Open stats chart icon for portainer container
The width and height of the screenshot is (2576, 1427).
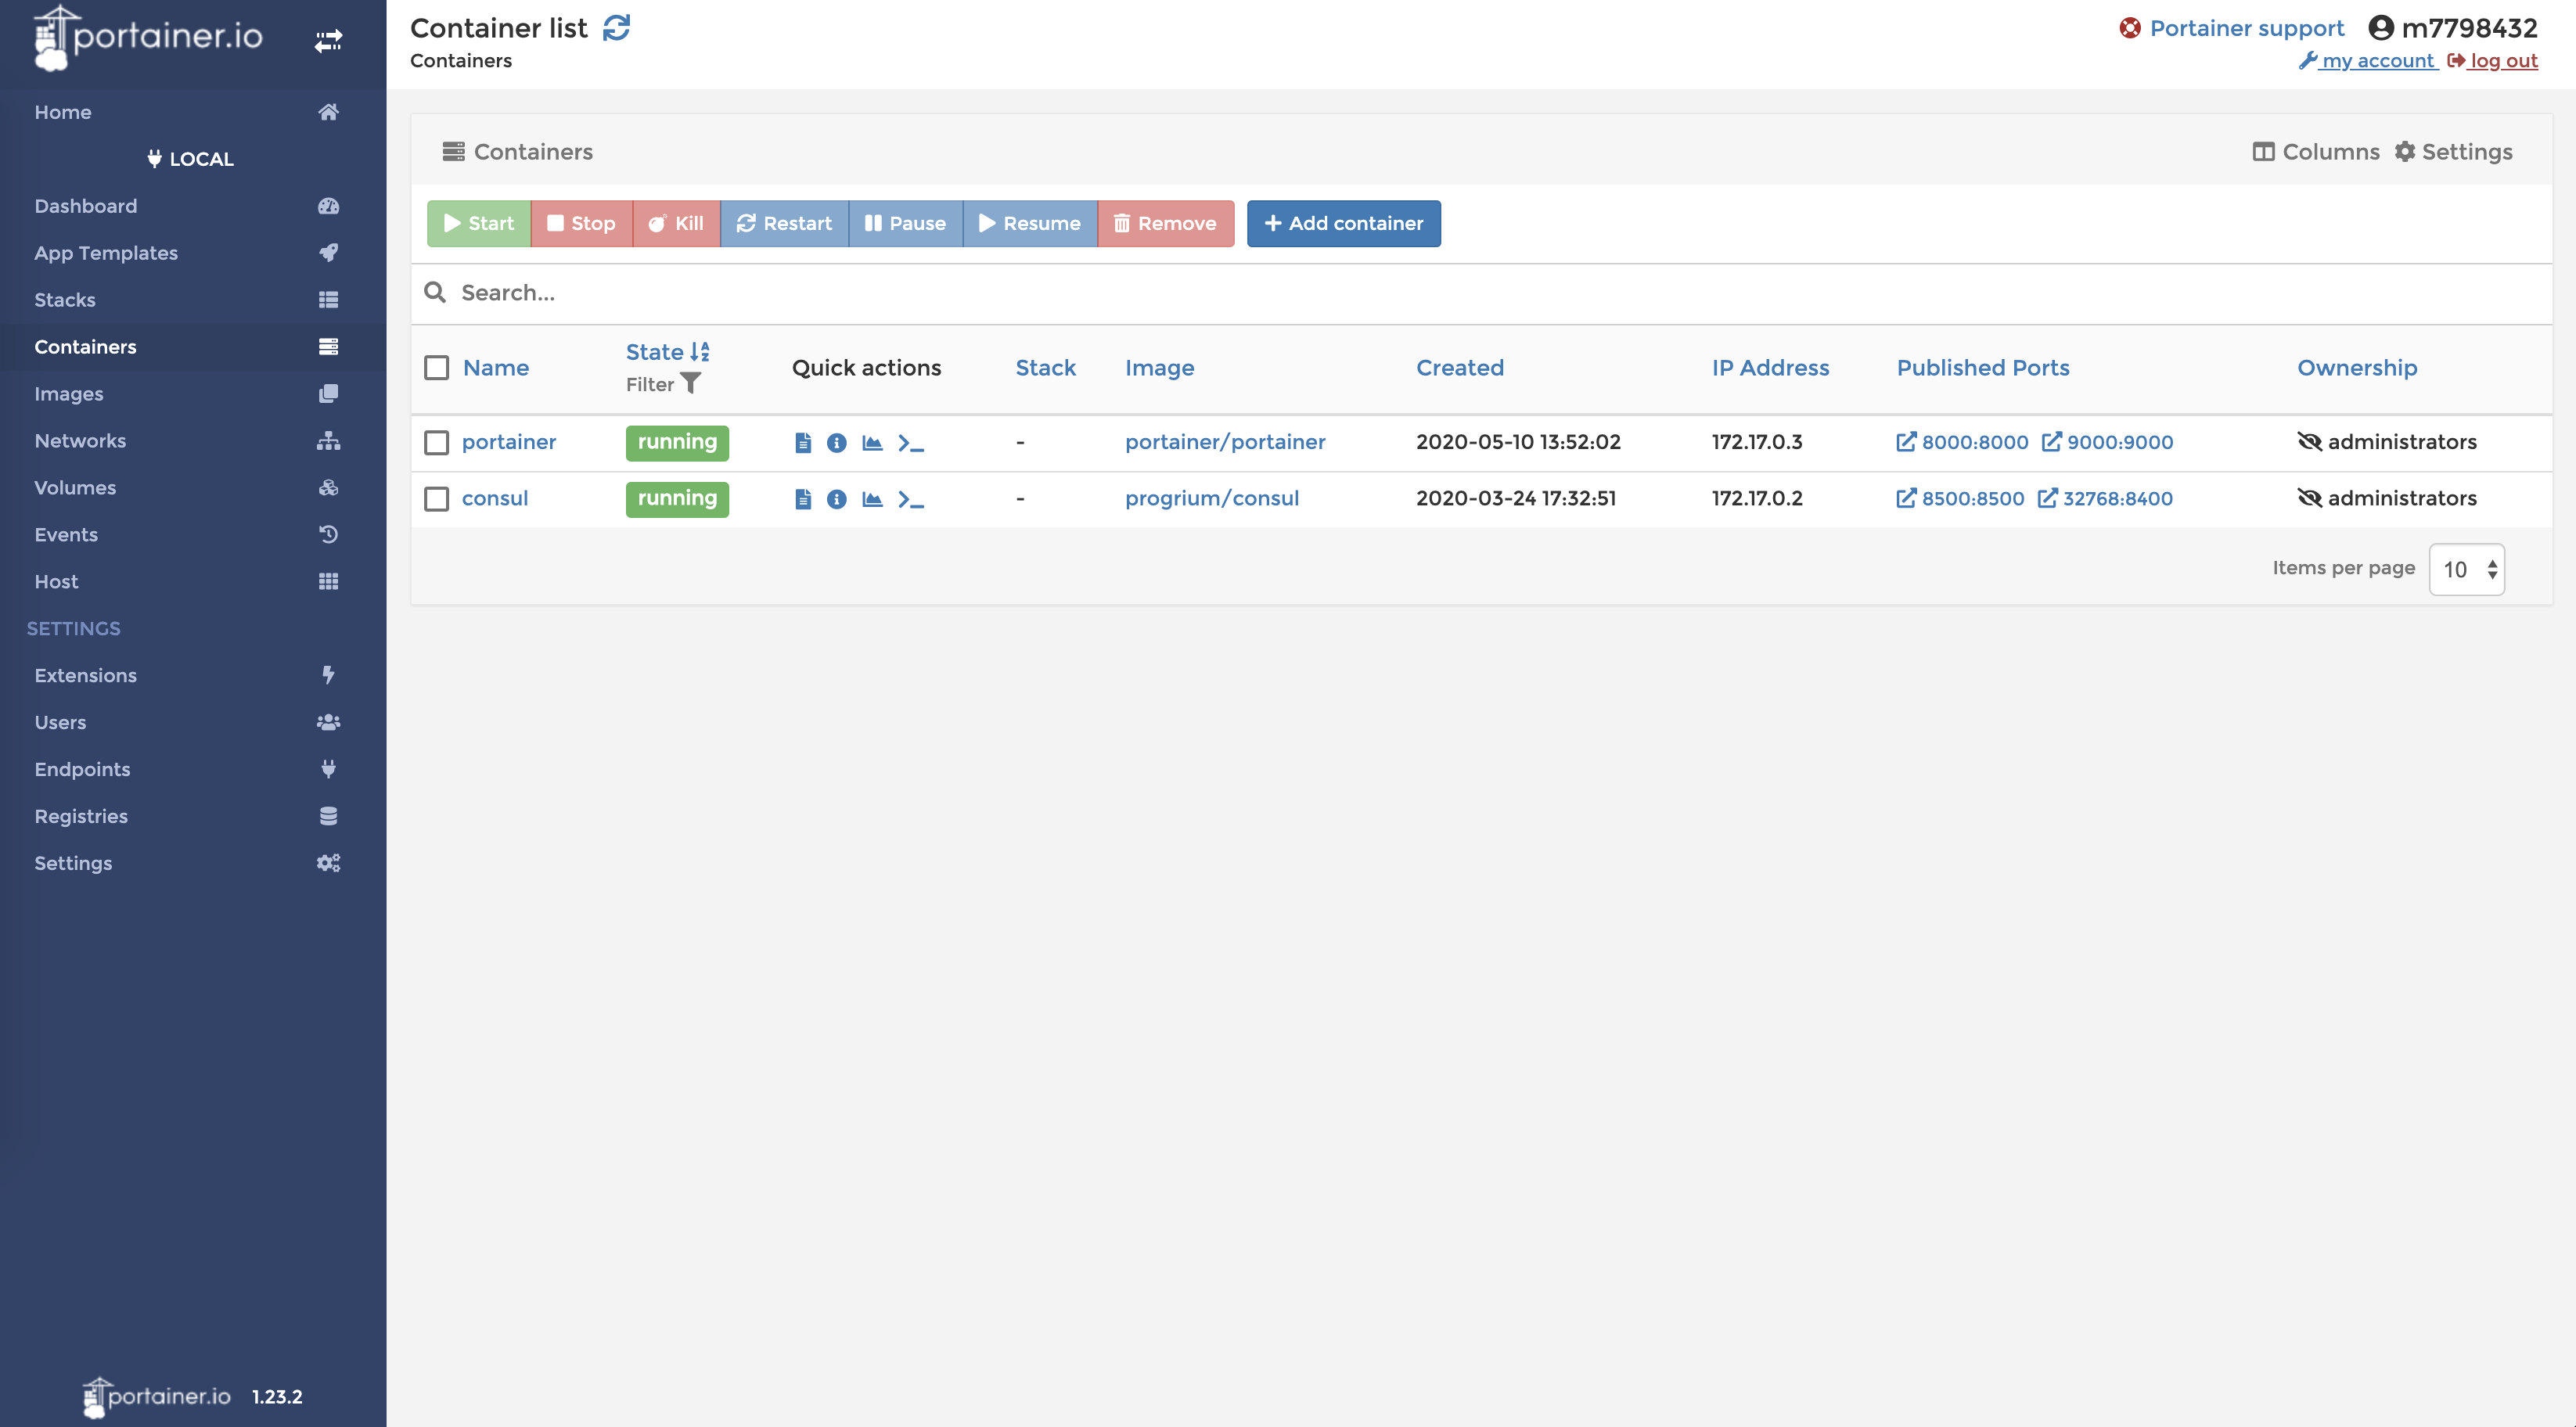(x=872, y=442)
